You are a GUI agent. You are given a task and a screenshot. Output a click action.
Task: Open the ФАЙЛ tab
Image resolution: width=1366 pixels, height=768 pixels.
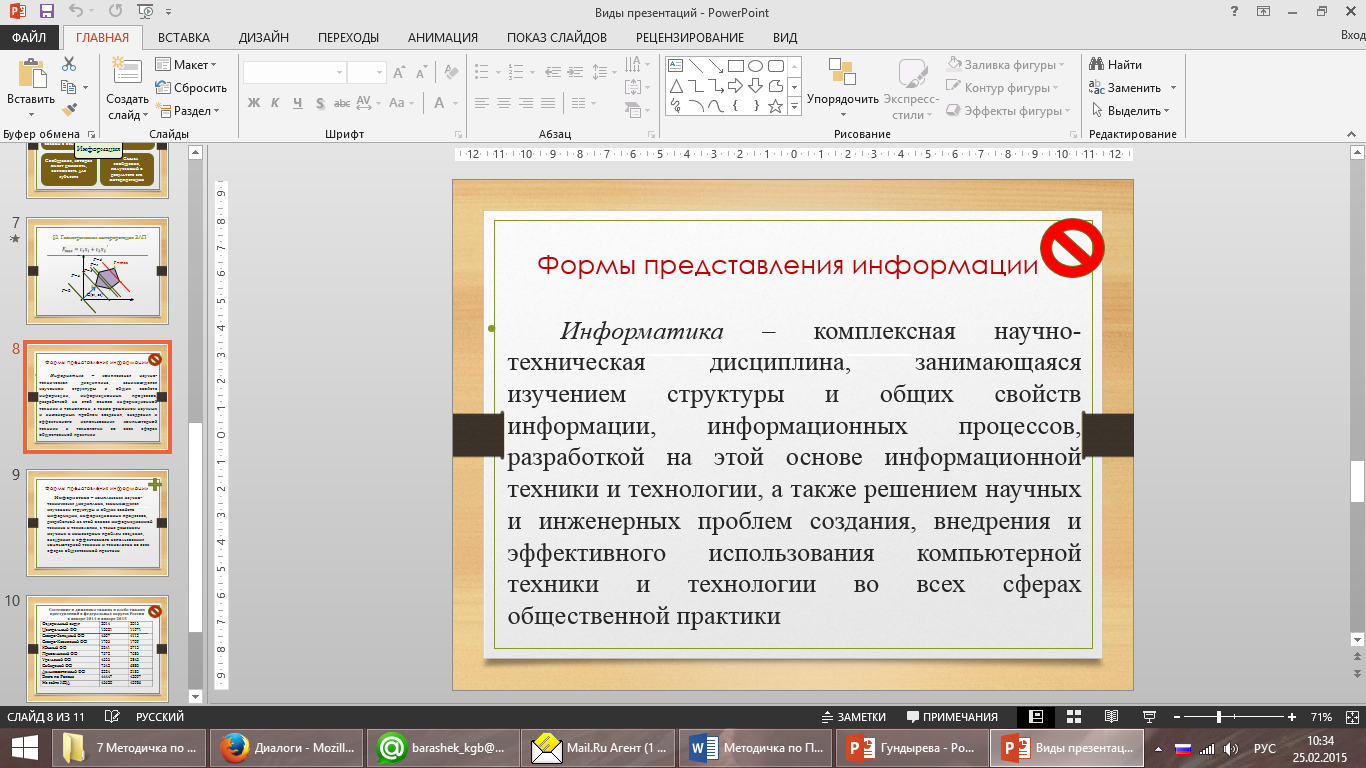pyautogui.click(x=29, y=38)
